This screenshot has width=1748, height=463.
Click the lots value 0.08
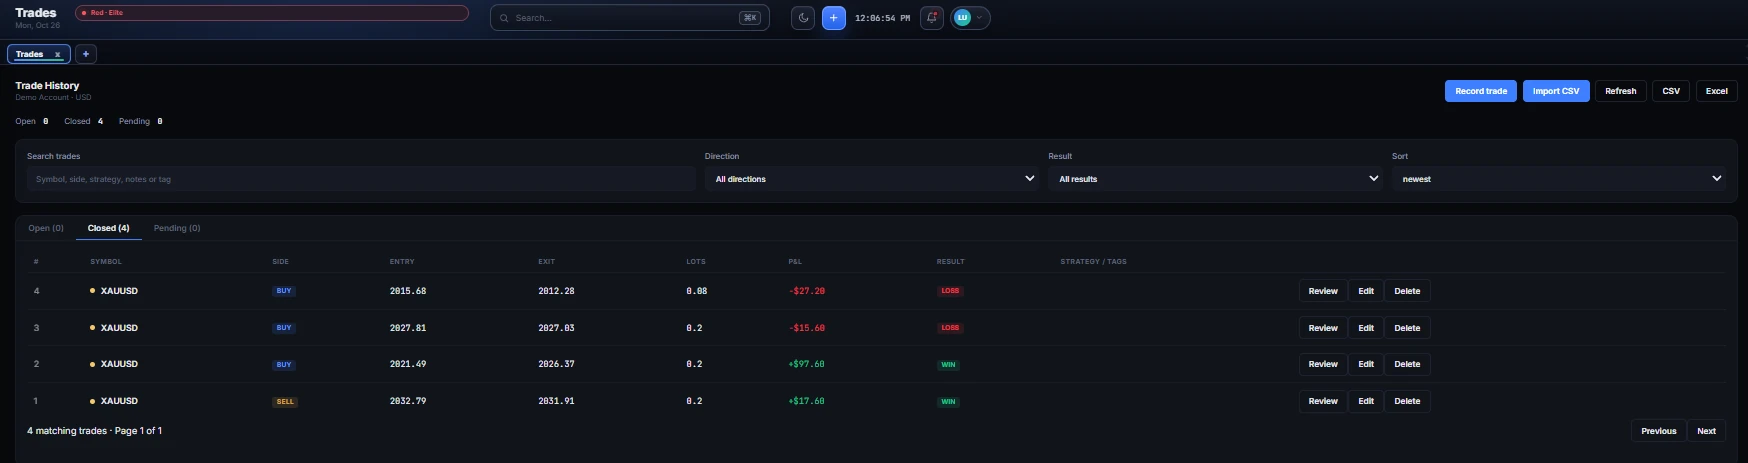tap(697, 291)
